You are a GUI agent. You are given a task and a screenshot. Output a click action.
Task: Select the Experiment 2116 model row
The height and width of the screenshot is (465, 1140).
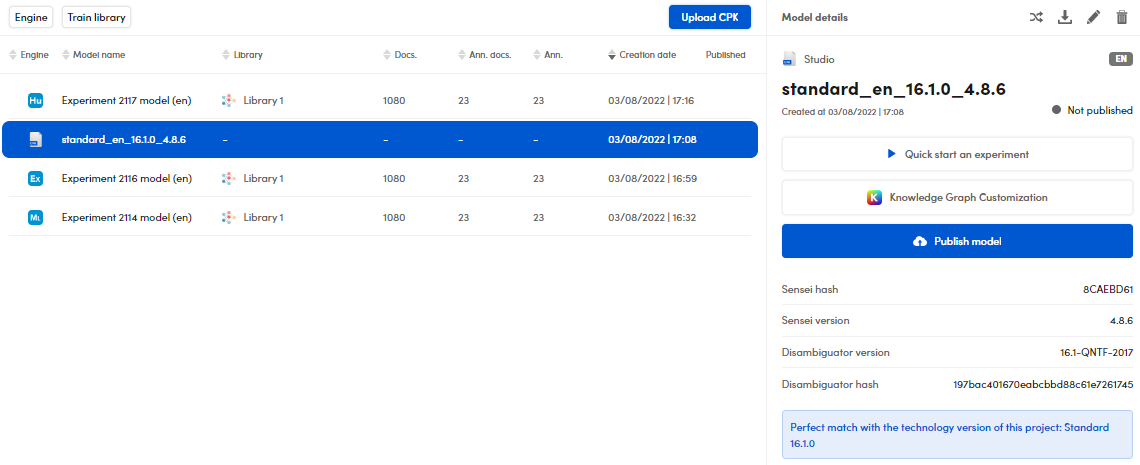click(380, 179)
